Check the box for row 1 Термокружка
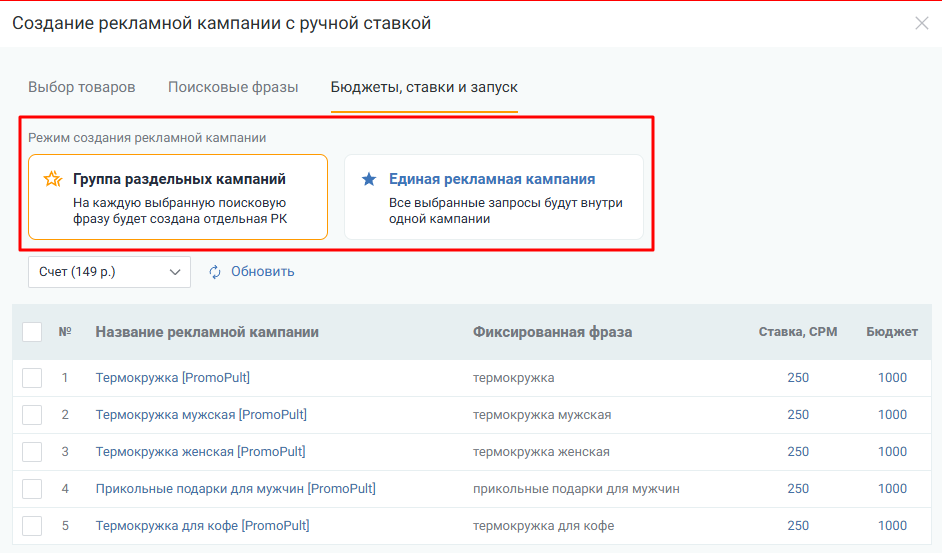This screenshot has width=942, height=553. [x=32, y=378]
